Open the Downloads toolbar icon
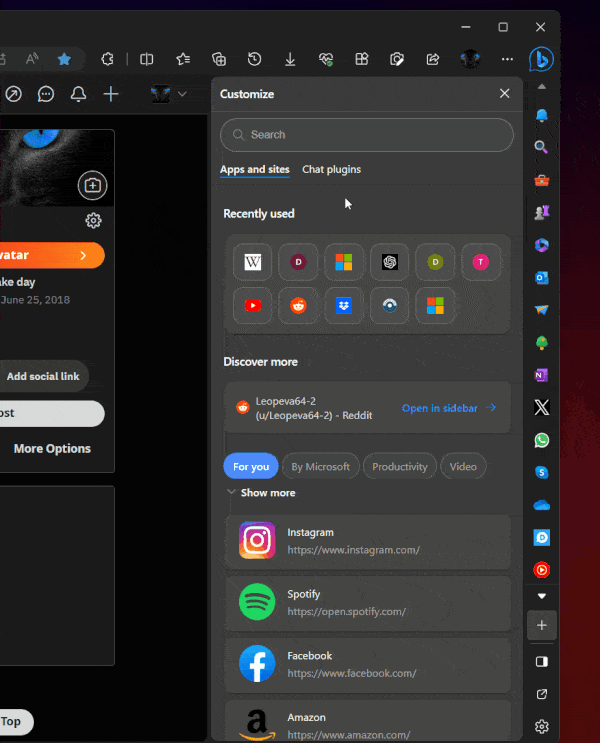Screen dimensions: 600x743 (x=290, y=59)
